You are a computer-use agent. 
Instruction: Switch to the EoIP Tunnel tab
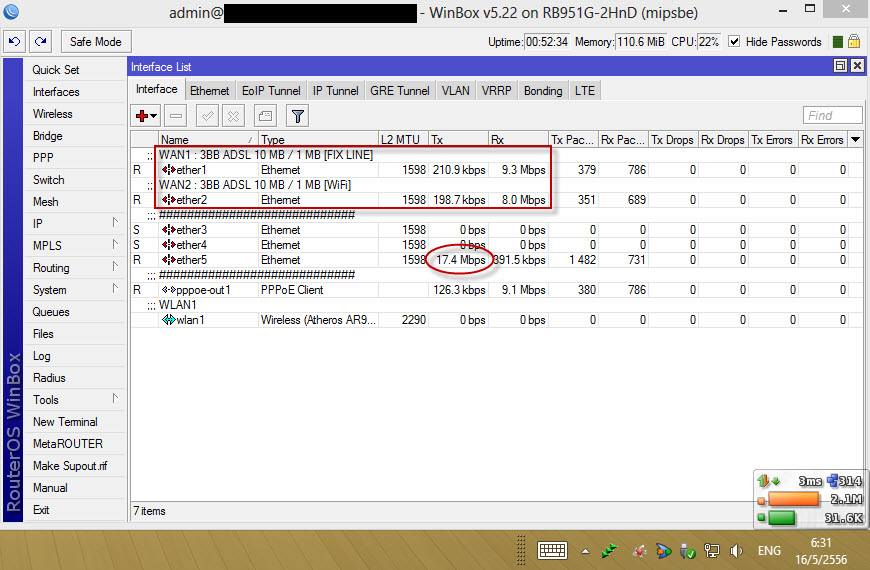click(271, 90)
